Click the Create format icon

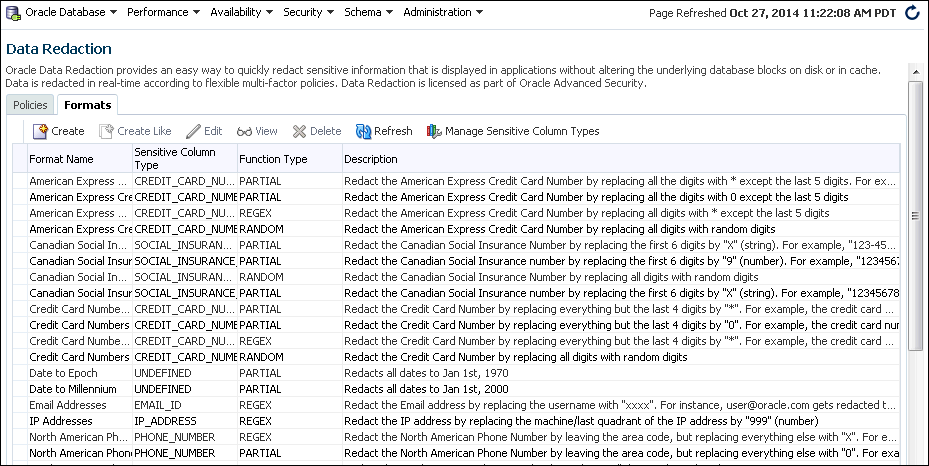pos(40,131)
